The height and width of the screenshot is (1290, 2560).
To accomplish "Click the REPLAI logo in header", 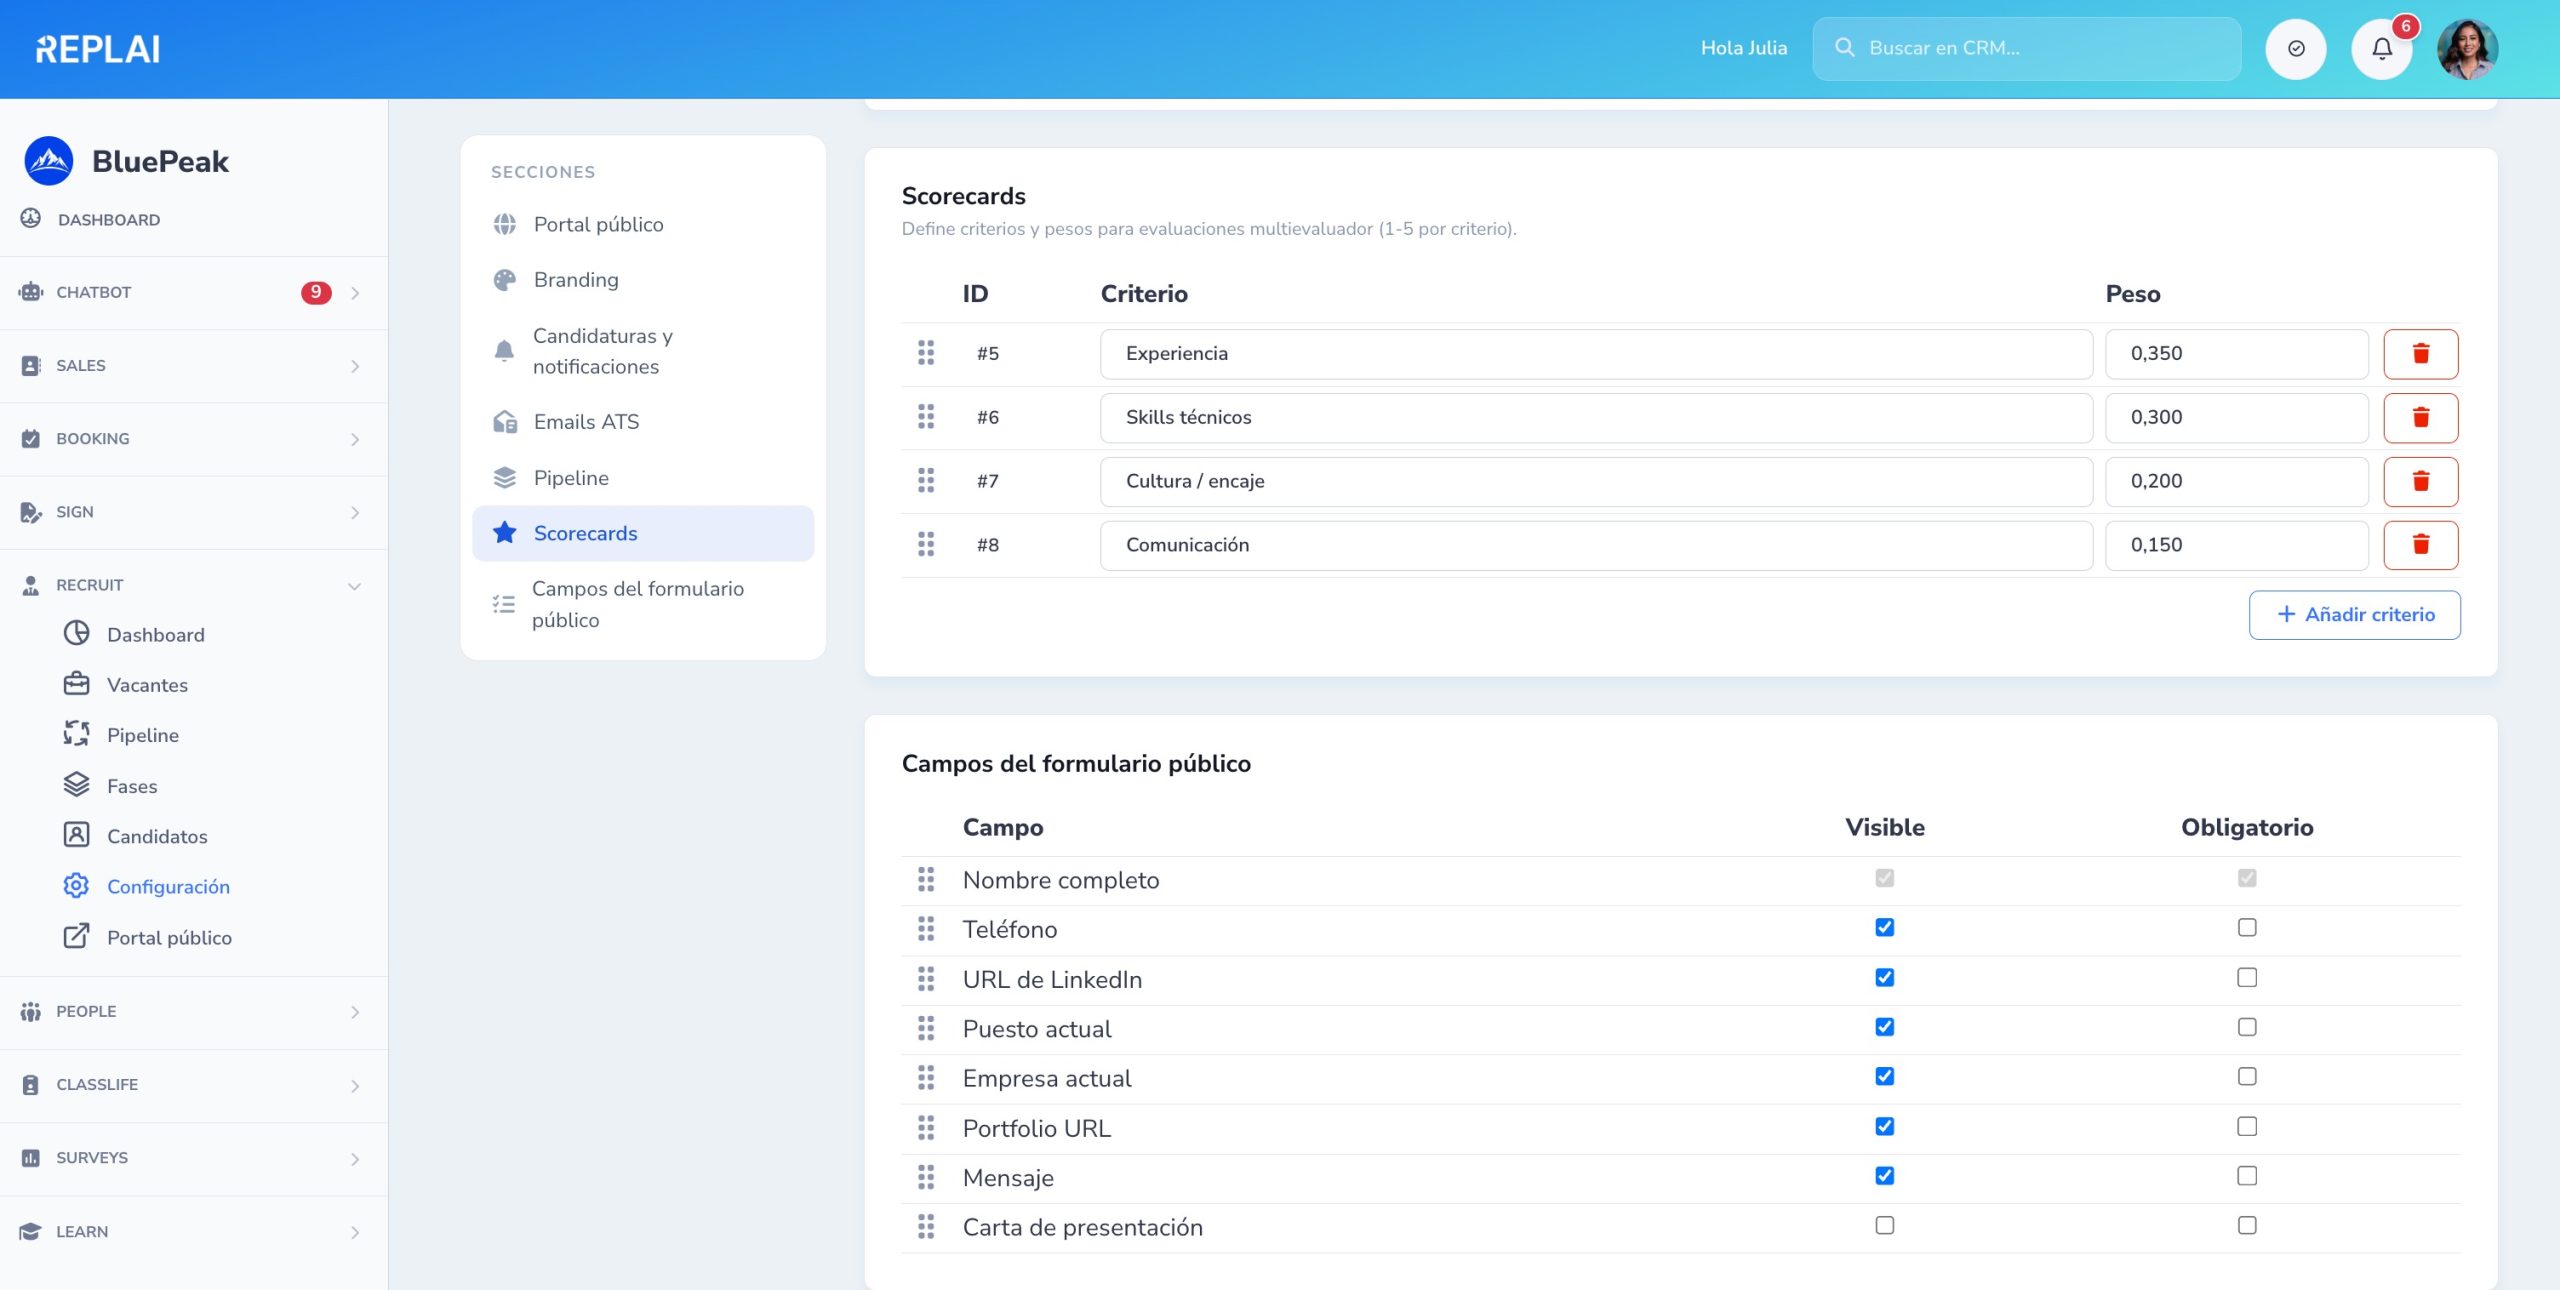I will (x=98, y=49).
